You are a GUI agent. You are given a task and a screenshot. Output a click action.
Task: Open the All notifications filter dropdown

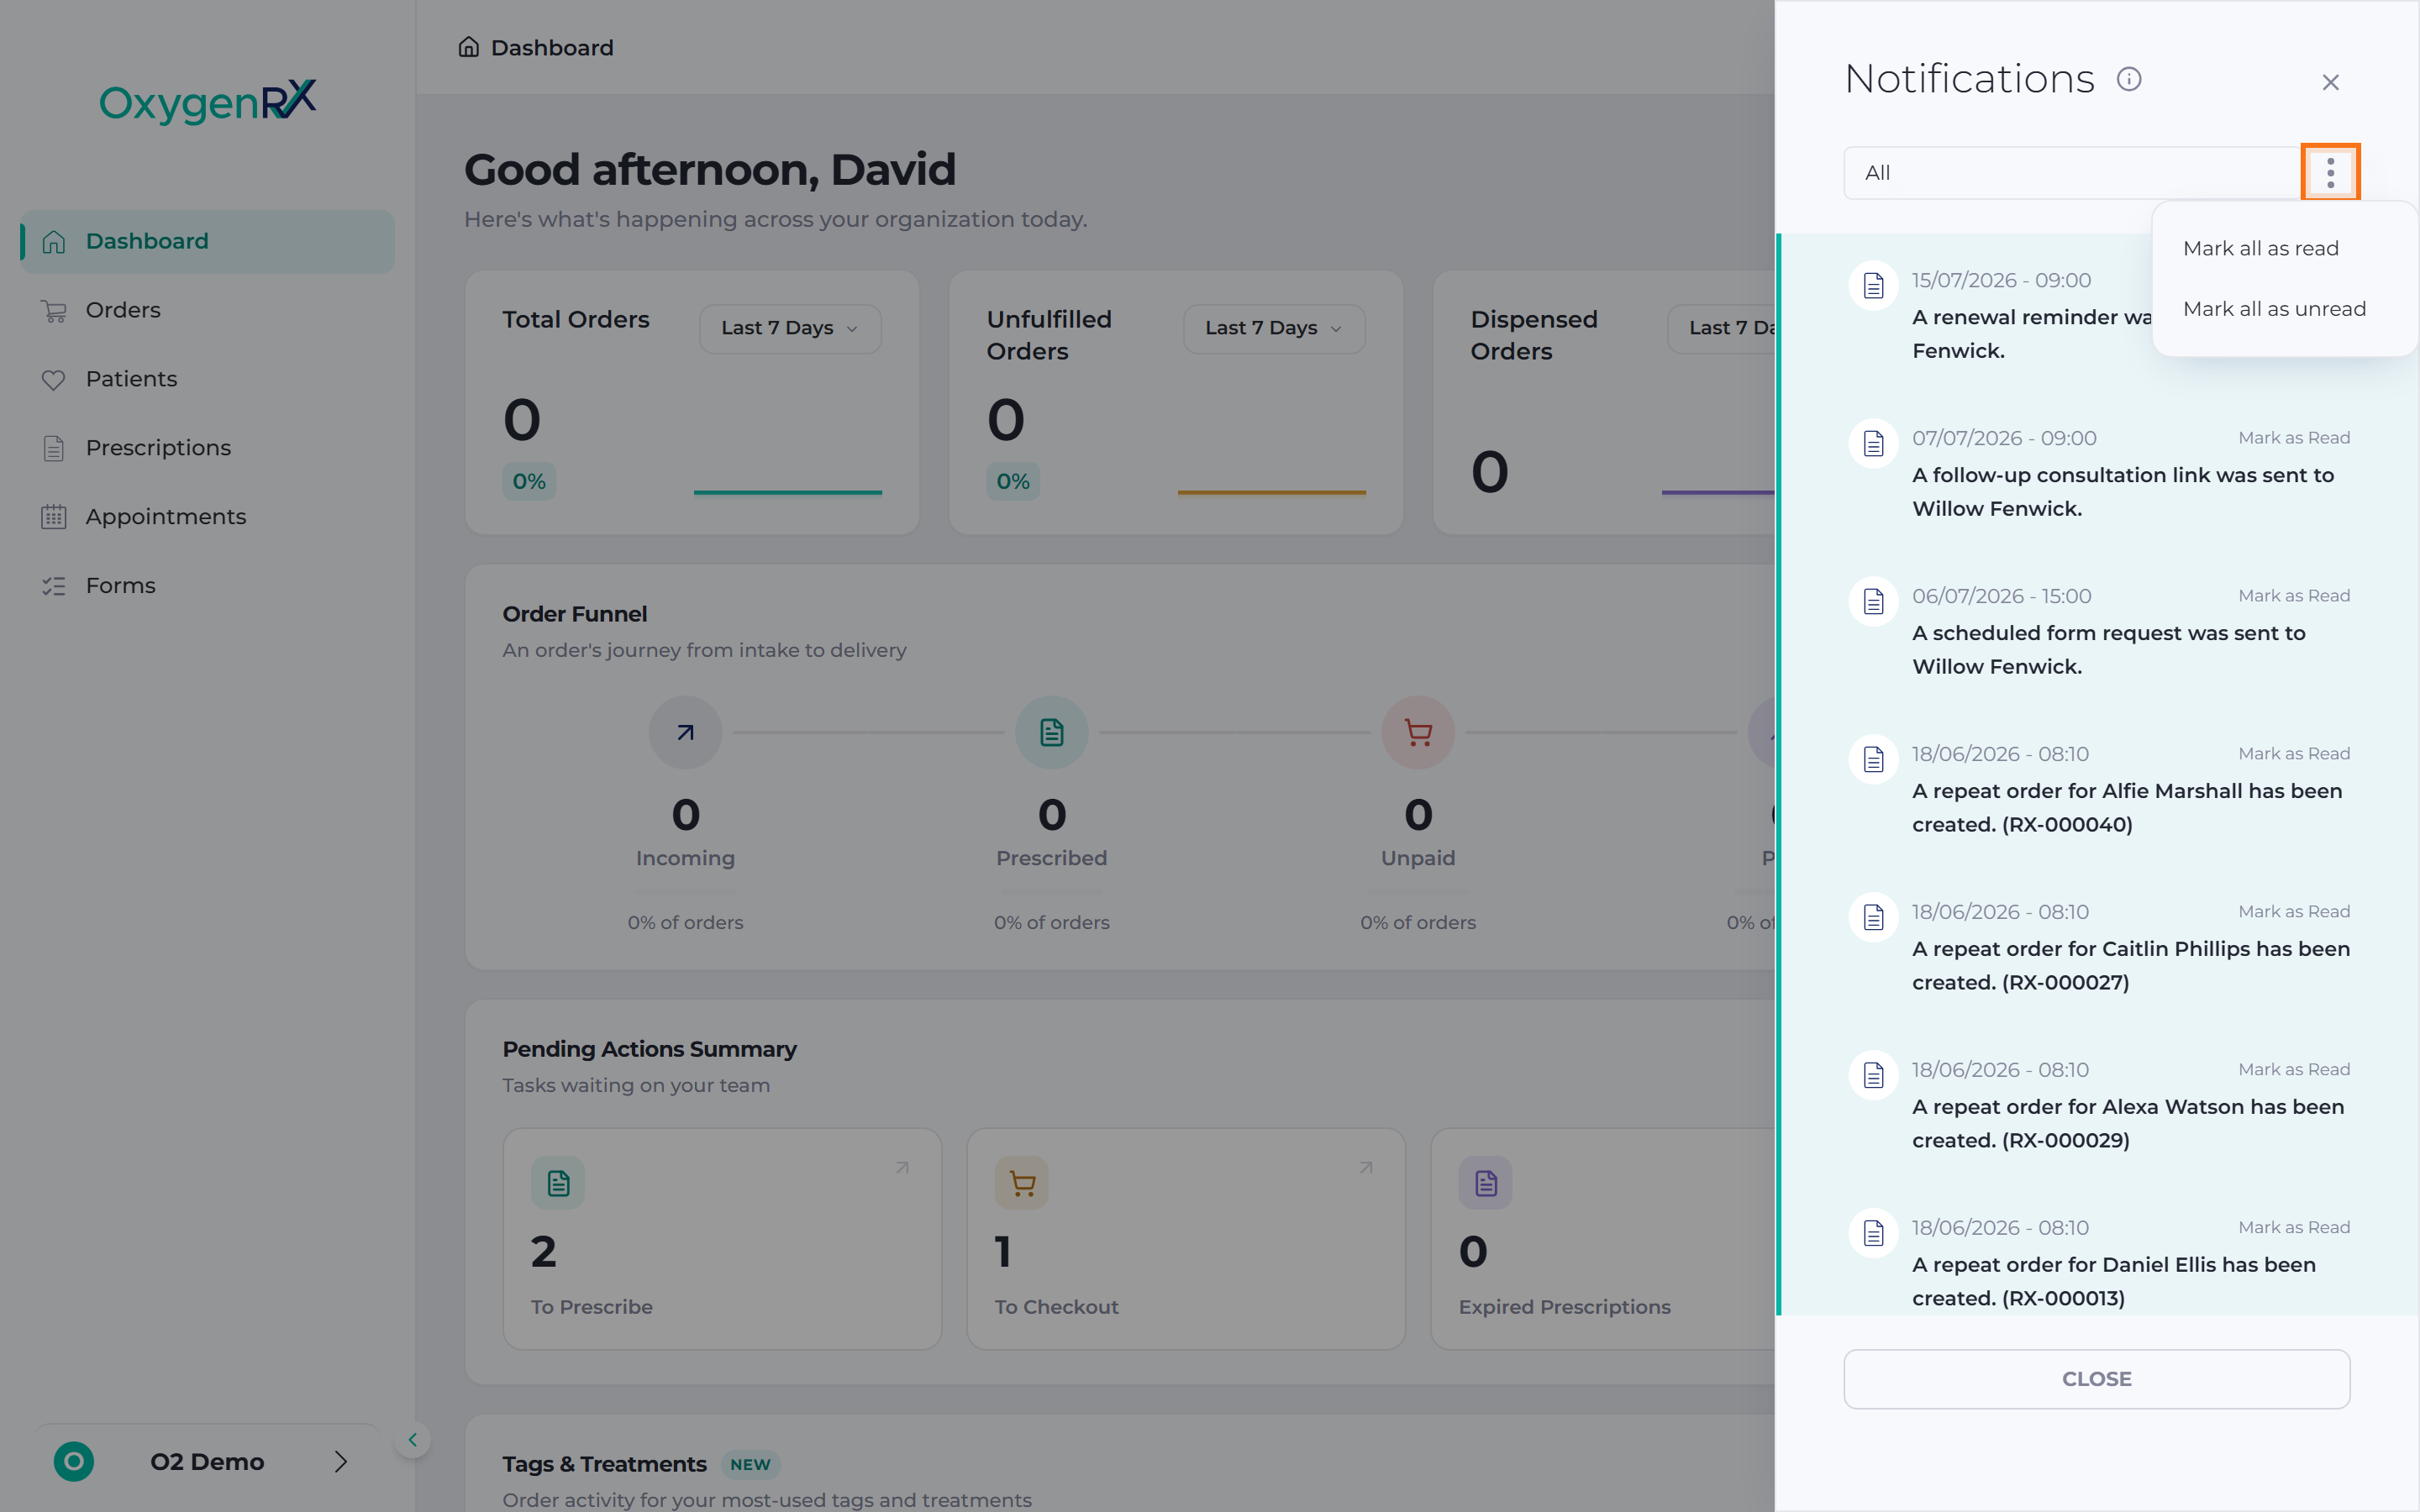tap(2072, 173)
